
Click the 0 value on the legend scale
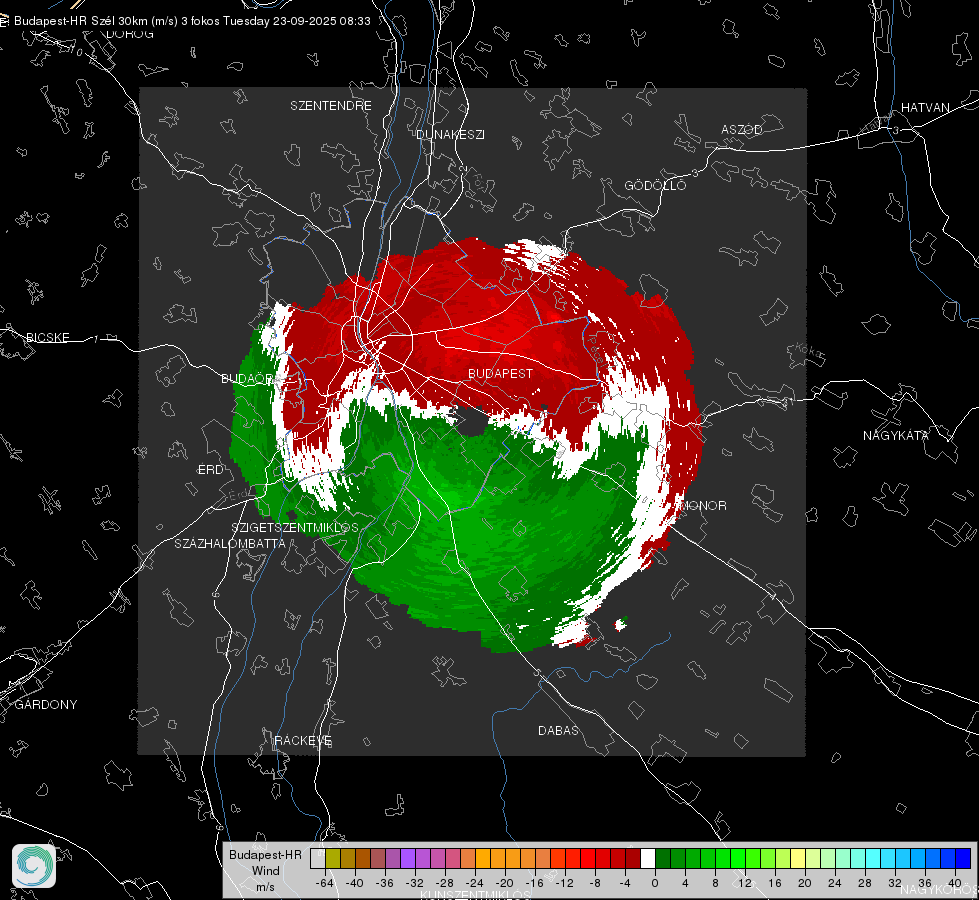click(x=655, y=883)
